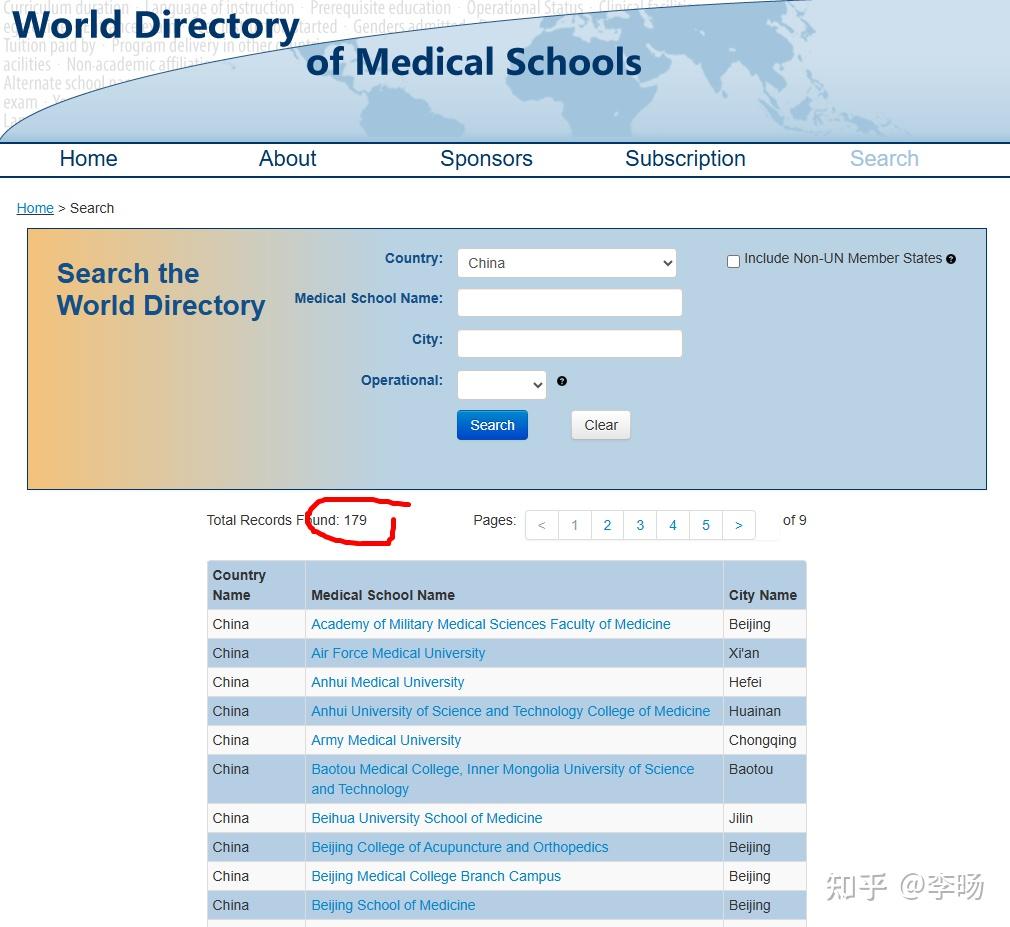This screenshot has height=927, width=1010.
Task: Select results page 5
Action: [x=706, y=525]
